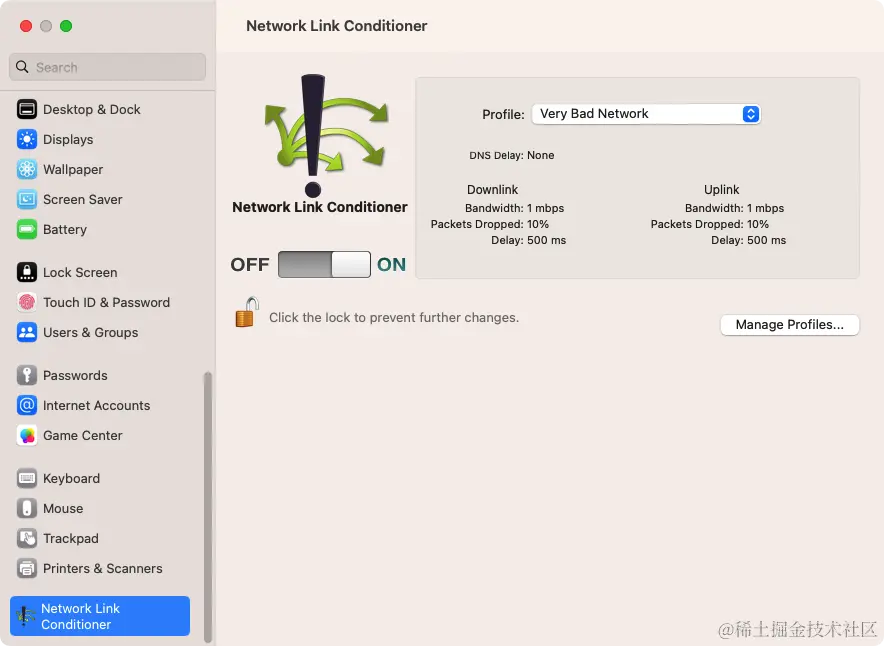Click the OFF label beside the switch

coord(250,264)
